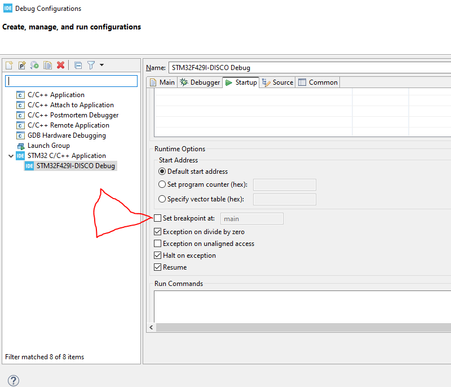
Task: Switch to the Main tab
Action: pos(162,82)
